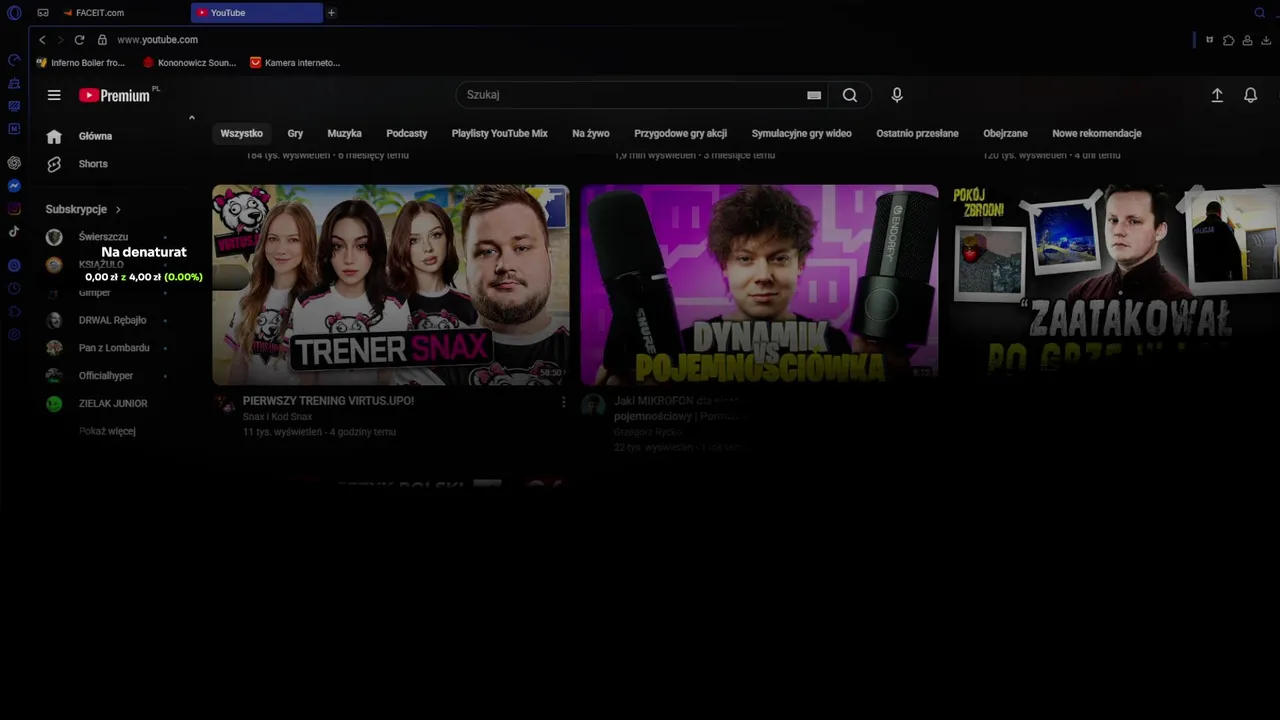Select the Na żywo filter chip
This screenshot has height=720, width=1280.
pyautogui.click(x=591, y=133)
